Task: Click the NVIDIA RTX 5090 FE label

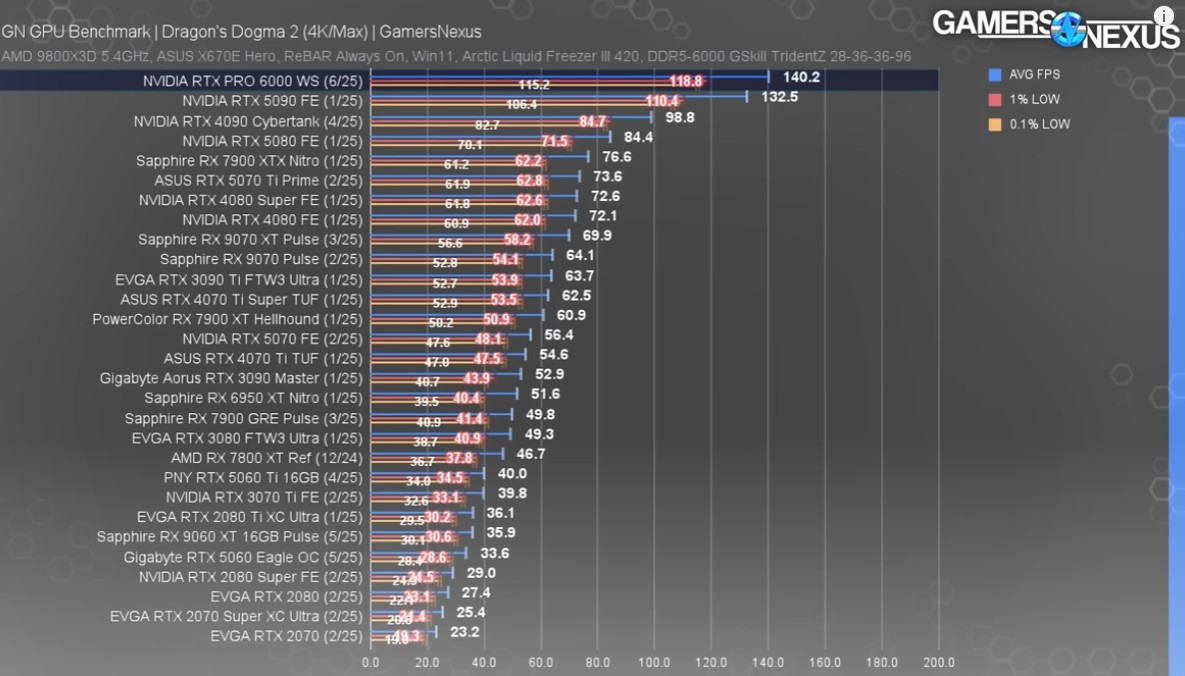Action: click(272, 101)
